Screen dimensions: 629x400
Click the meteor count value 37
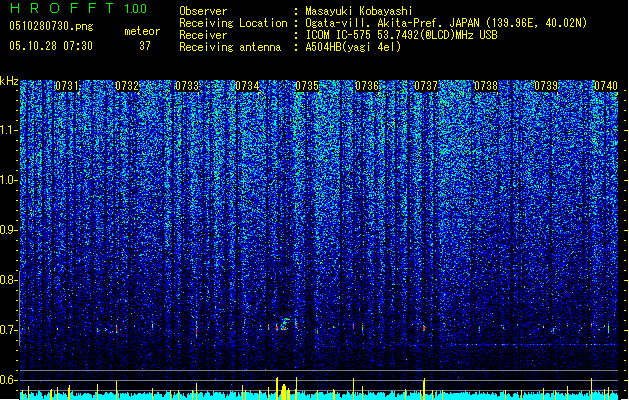pyautogui.click(x=145, y=46)
